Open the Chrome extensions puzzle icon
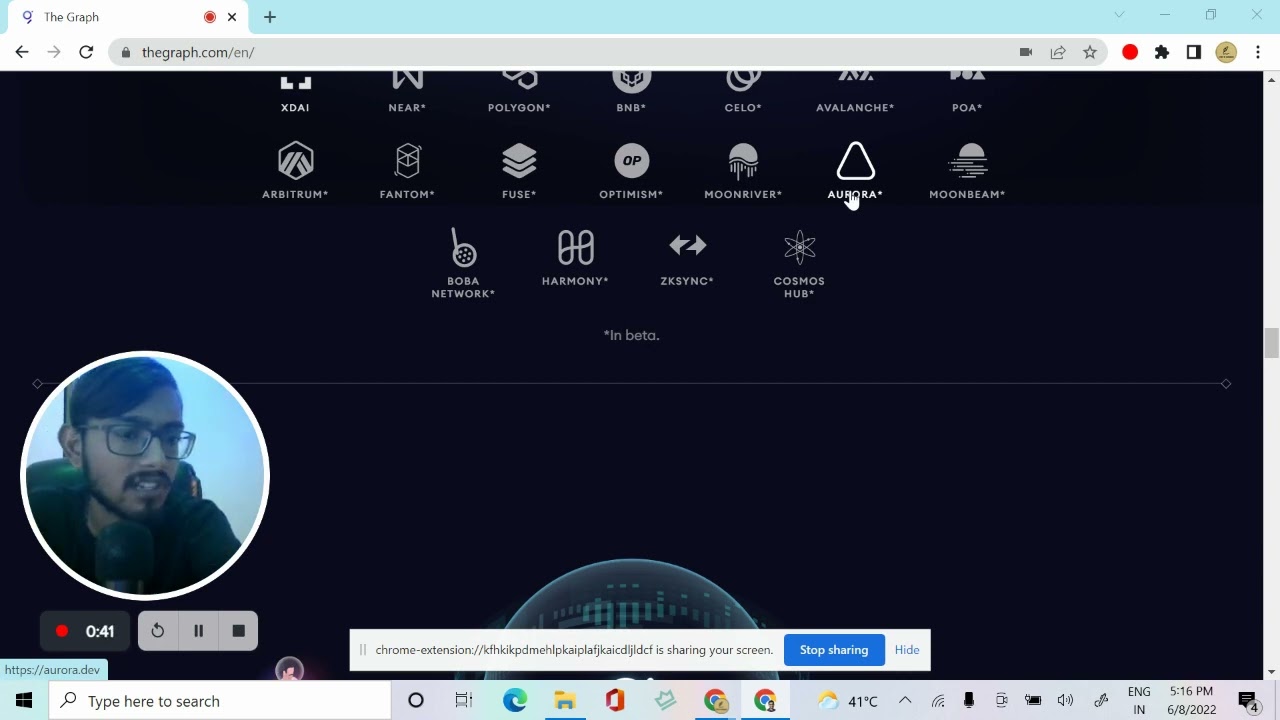 1162,52
